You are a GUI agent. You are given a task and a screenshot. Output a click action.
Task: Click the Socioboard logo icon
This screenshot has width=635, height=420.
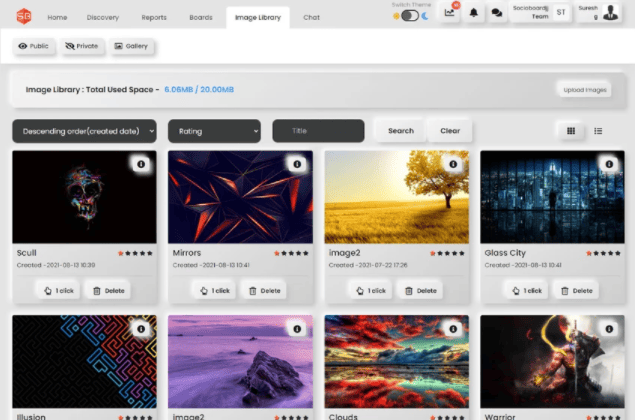pyautogui.click(x=24, y=17)
